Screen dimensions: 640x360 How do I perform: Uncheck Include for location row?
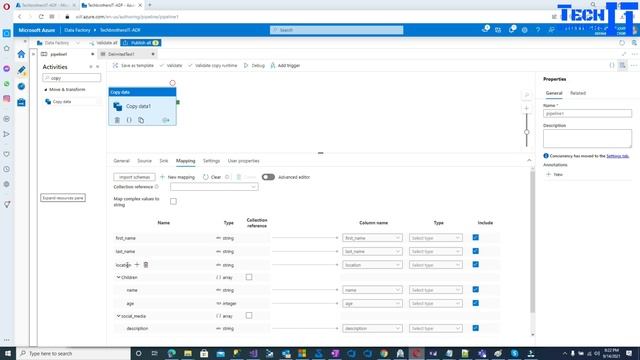(x=476, y=264)
